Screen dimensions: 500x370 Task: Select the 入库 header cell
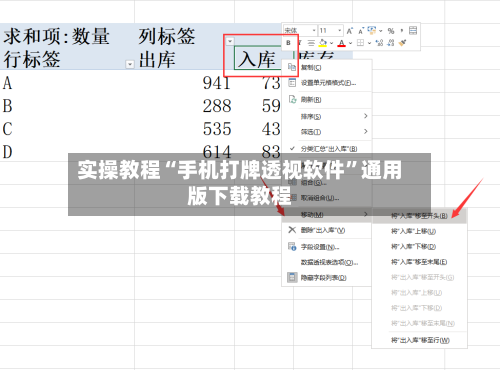pos(258,58)
